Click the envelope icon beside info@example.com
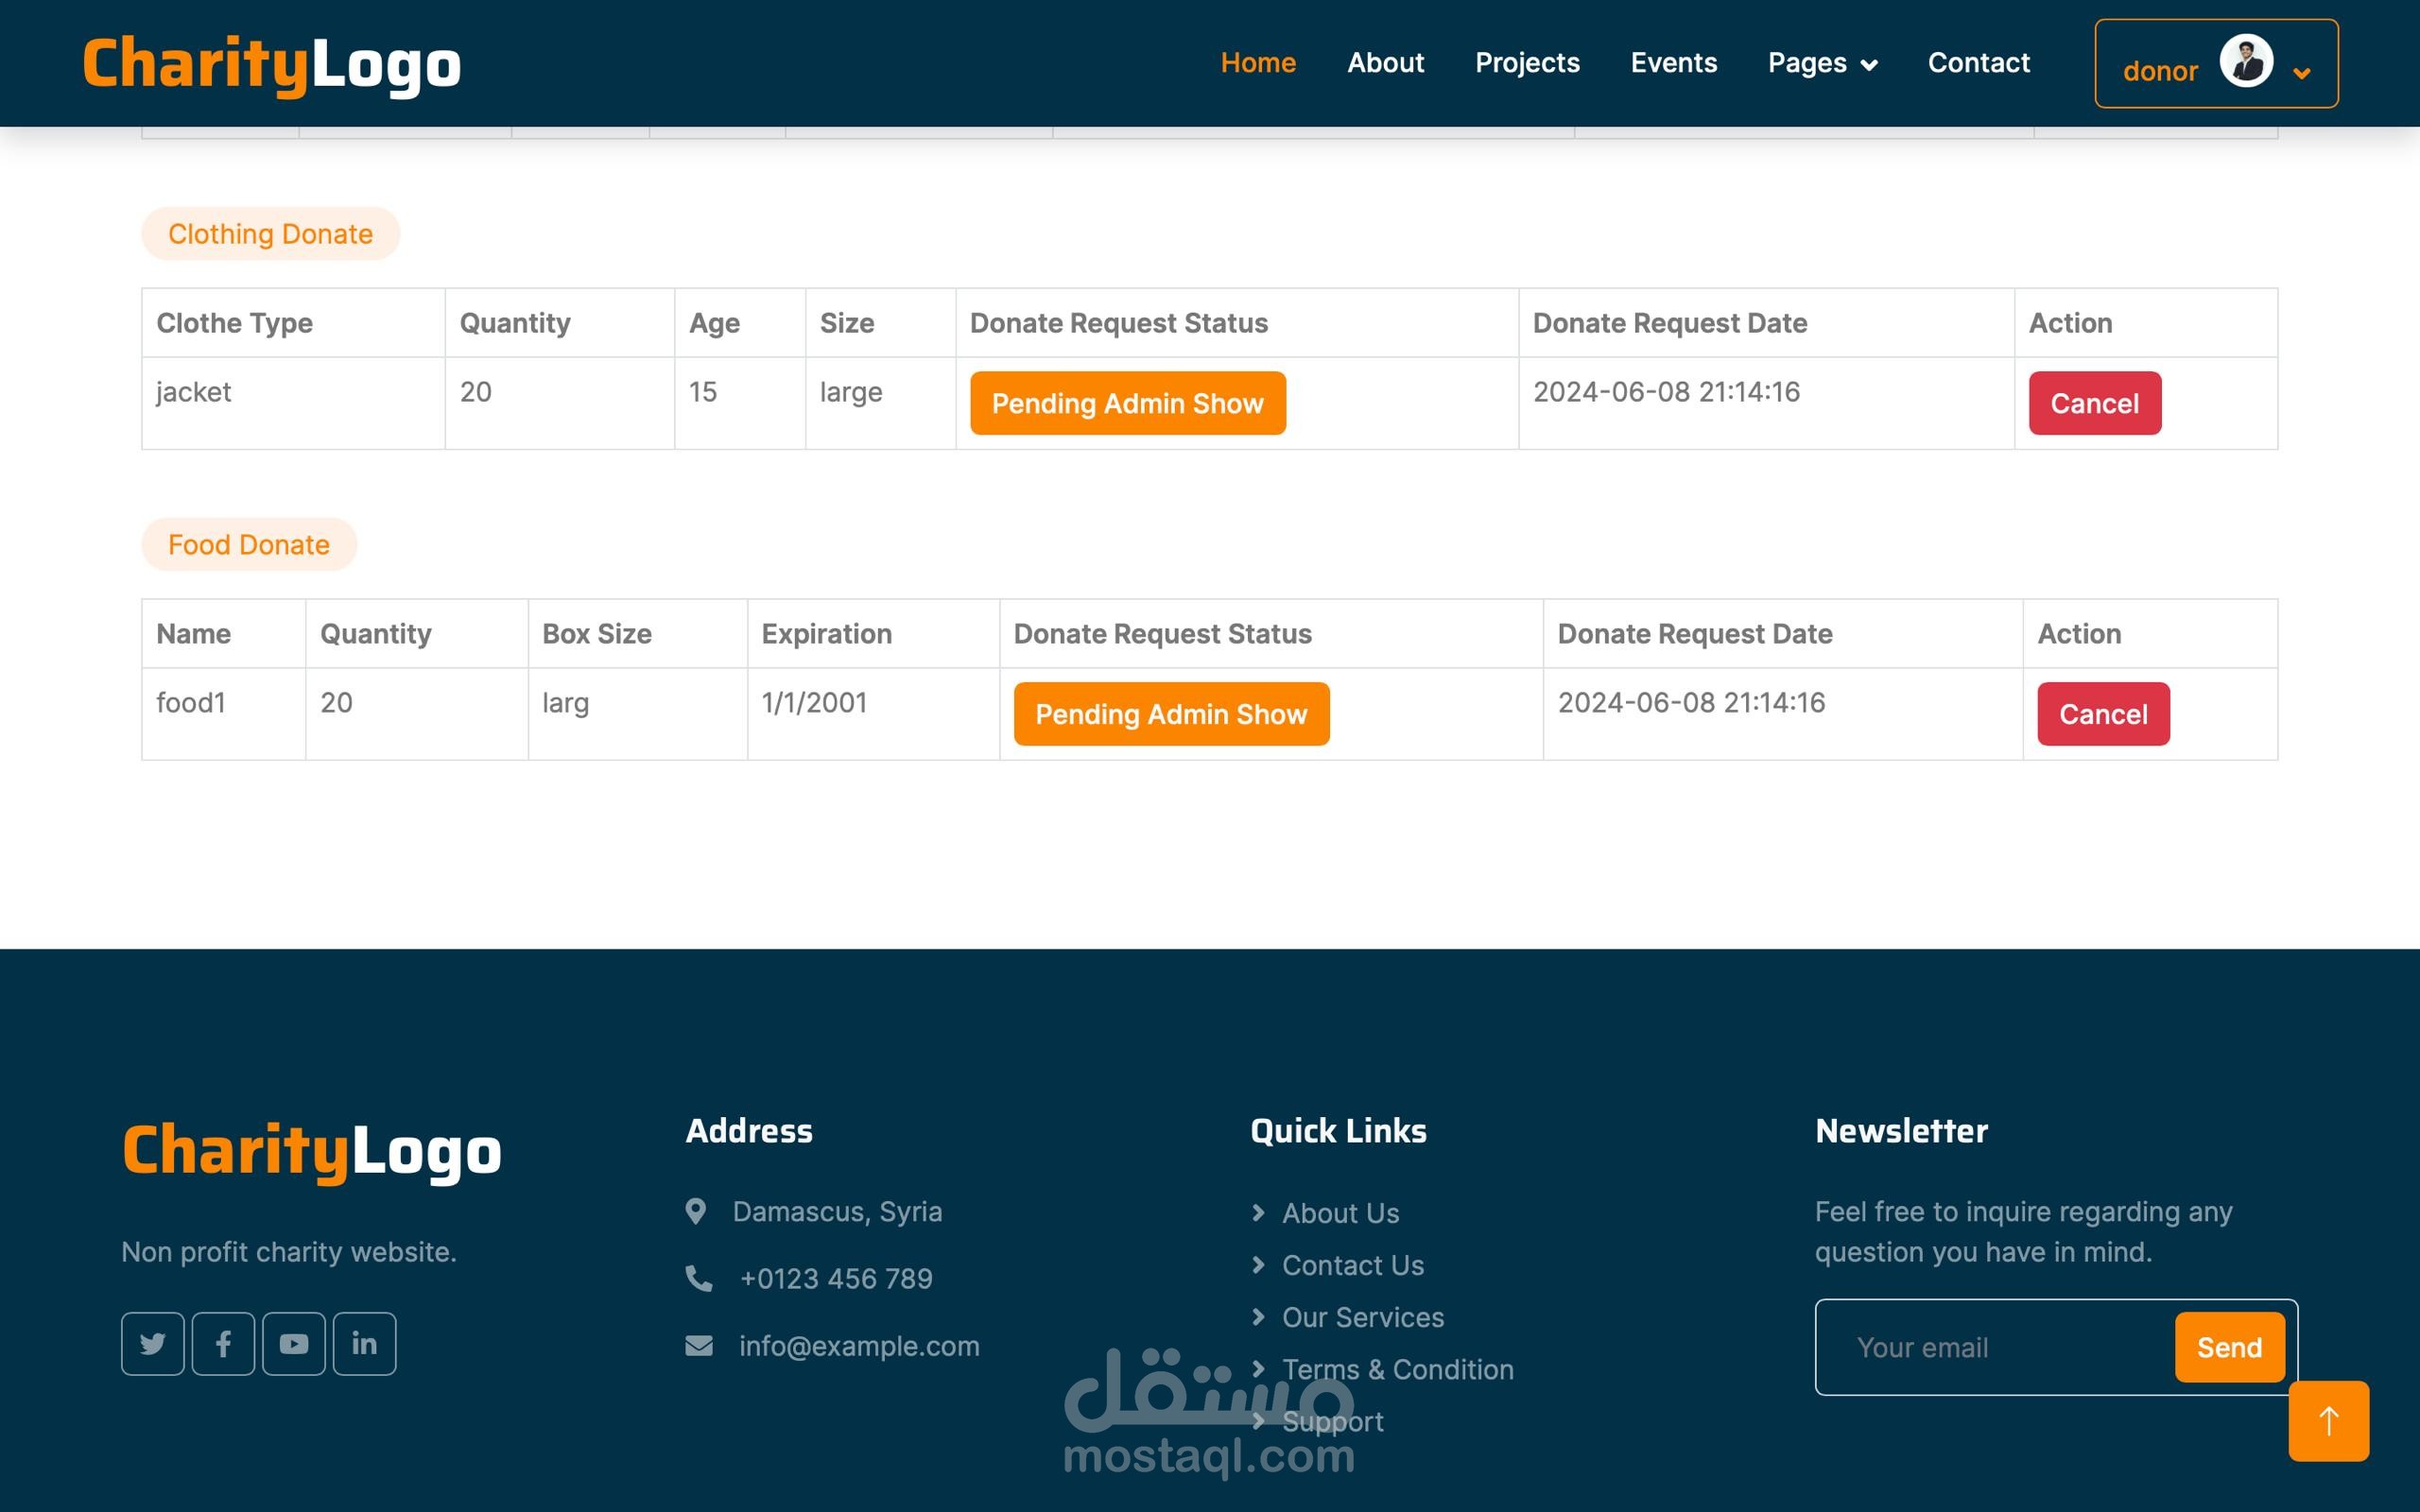The width and height of the screenshot is (2420, 1512). click(699, 1346)
